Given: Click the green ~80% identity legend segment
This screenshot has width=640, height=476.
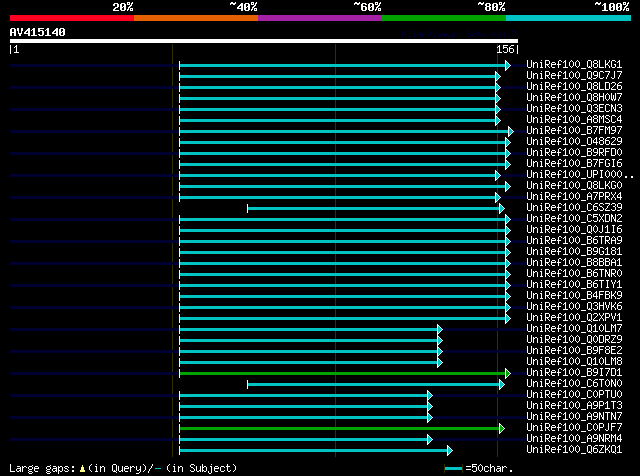Looking at the screenshot, I should click(x=444, y=18).
